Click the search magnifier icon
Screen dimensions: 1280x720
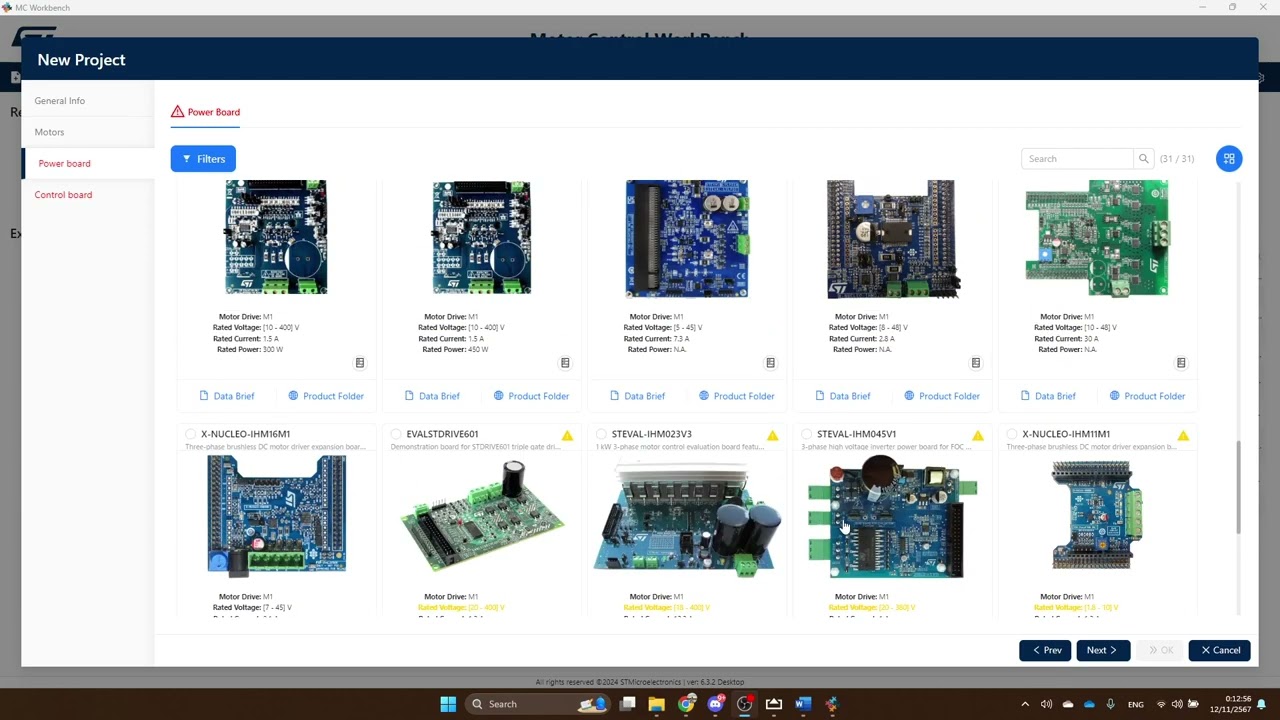point(1143,159)
